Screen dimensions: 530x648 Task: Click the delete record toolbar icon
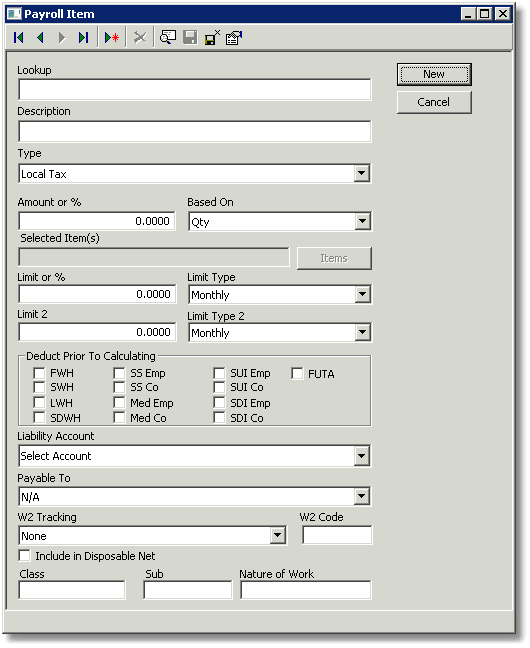click(140, 38)
